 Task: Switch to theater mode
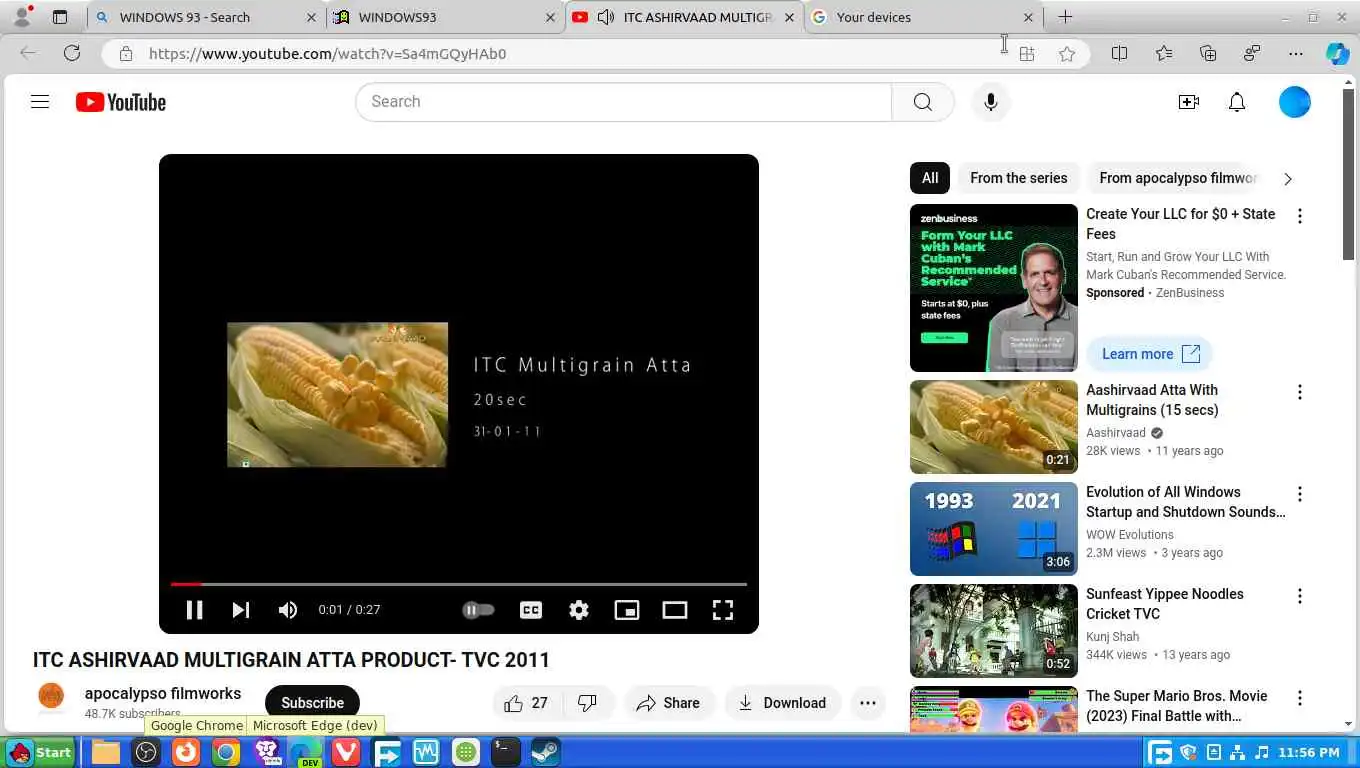675,610
